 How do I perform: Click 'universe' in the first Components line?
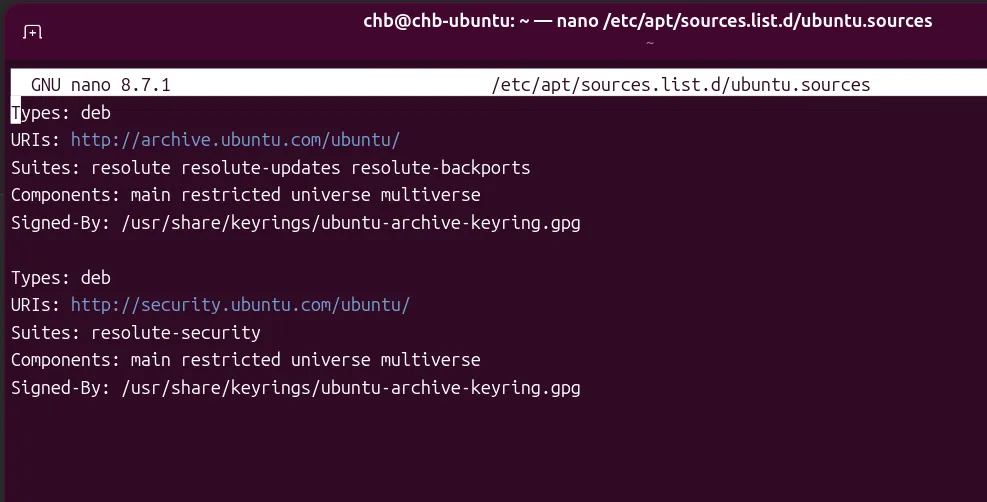(x=330, y=195)
